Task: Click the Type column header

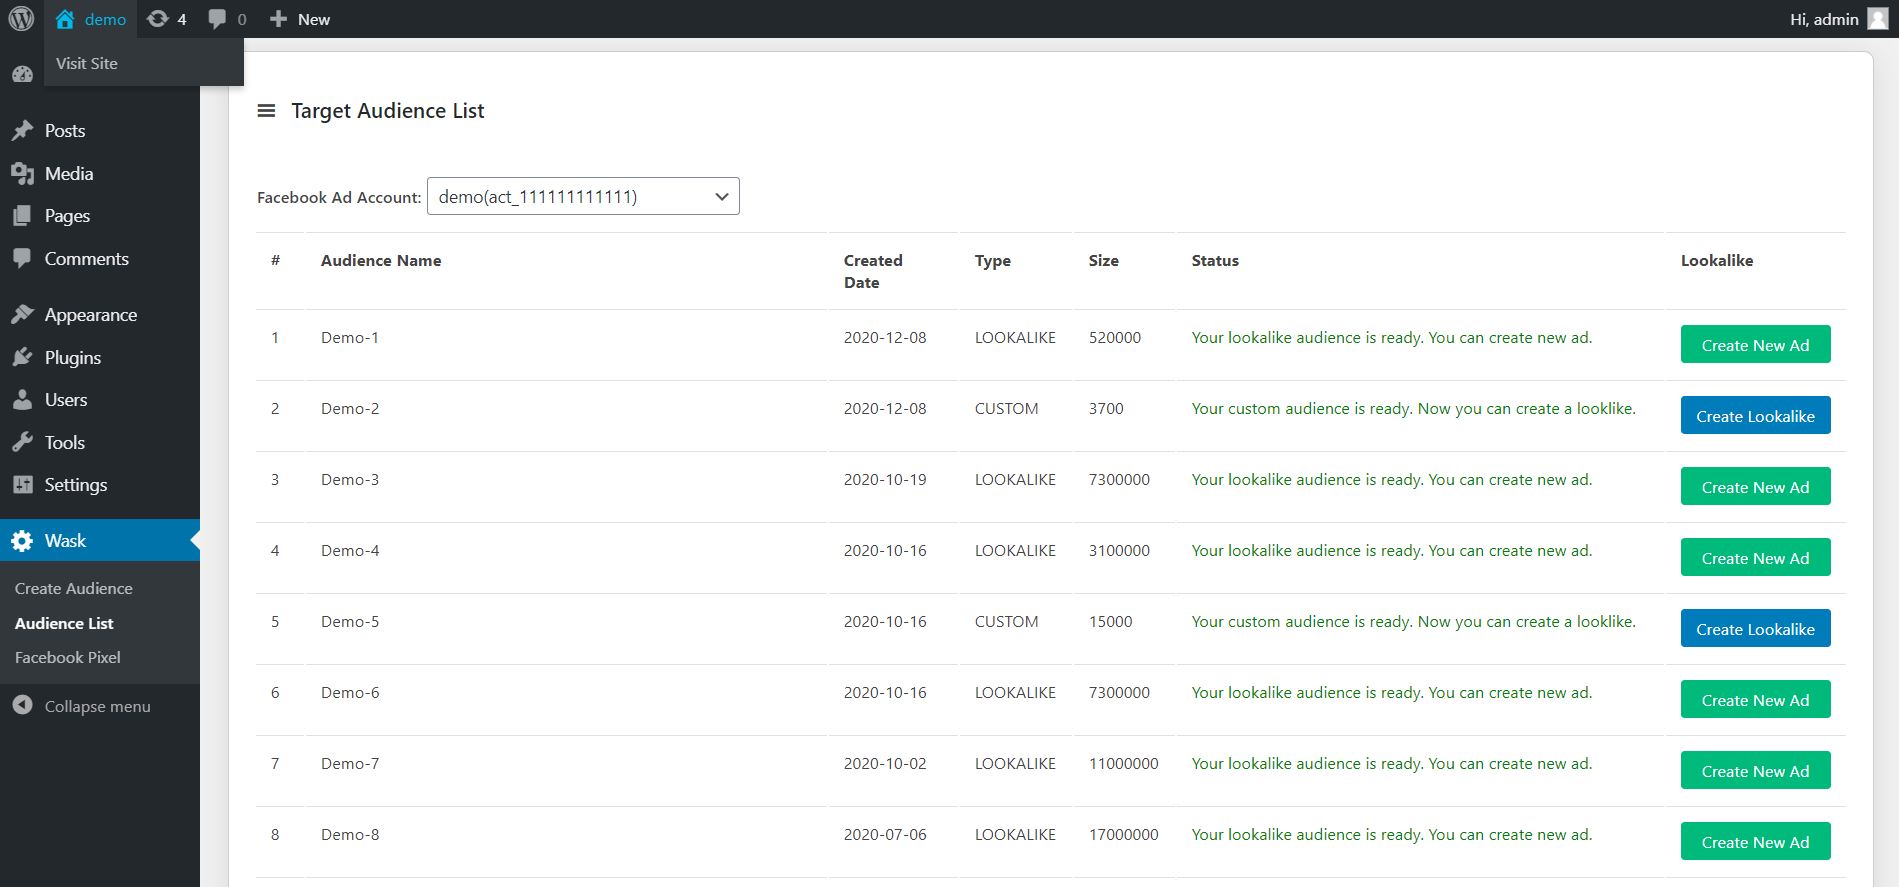Action: pyautogui.click(x=993, y=260)
